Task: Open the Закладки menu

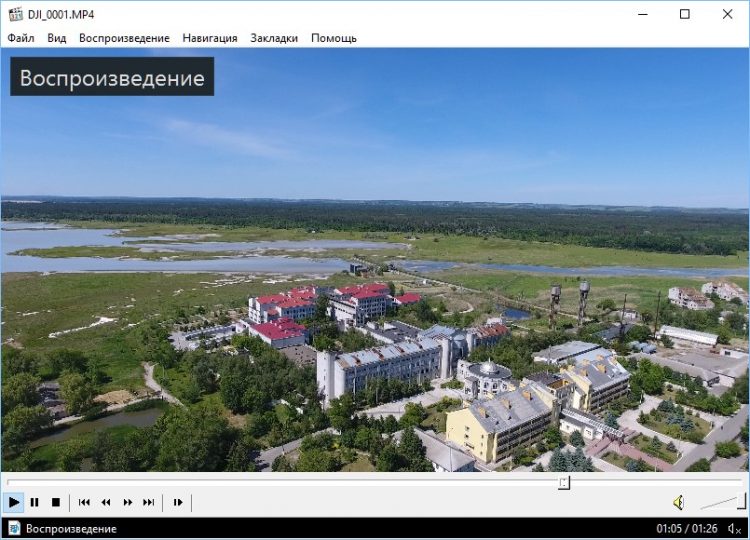Action: tap(274, 38)
